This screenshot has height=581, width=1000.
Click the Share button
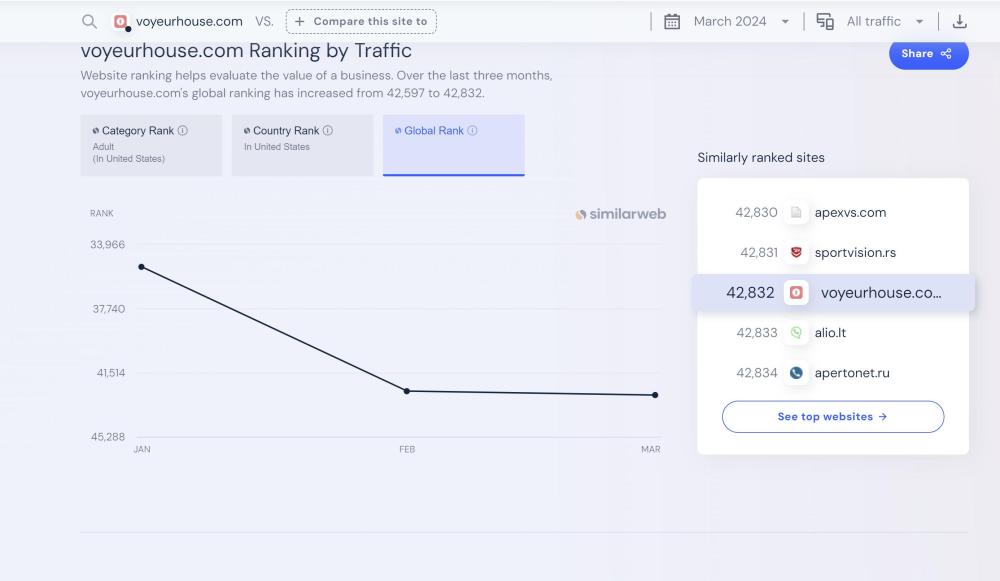point(928,54)
